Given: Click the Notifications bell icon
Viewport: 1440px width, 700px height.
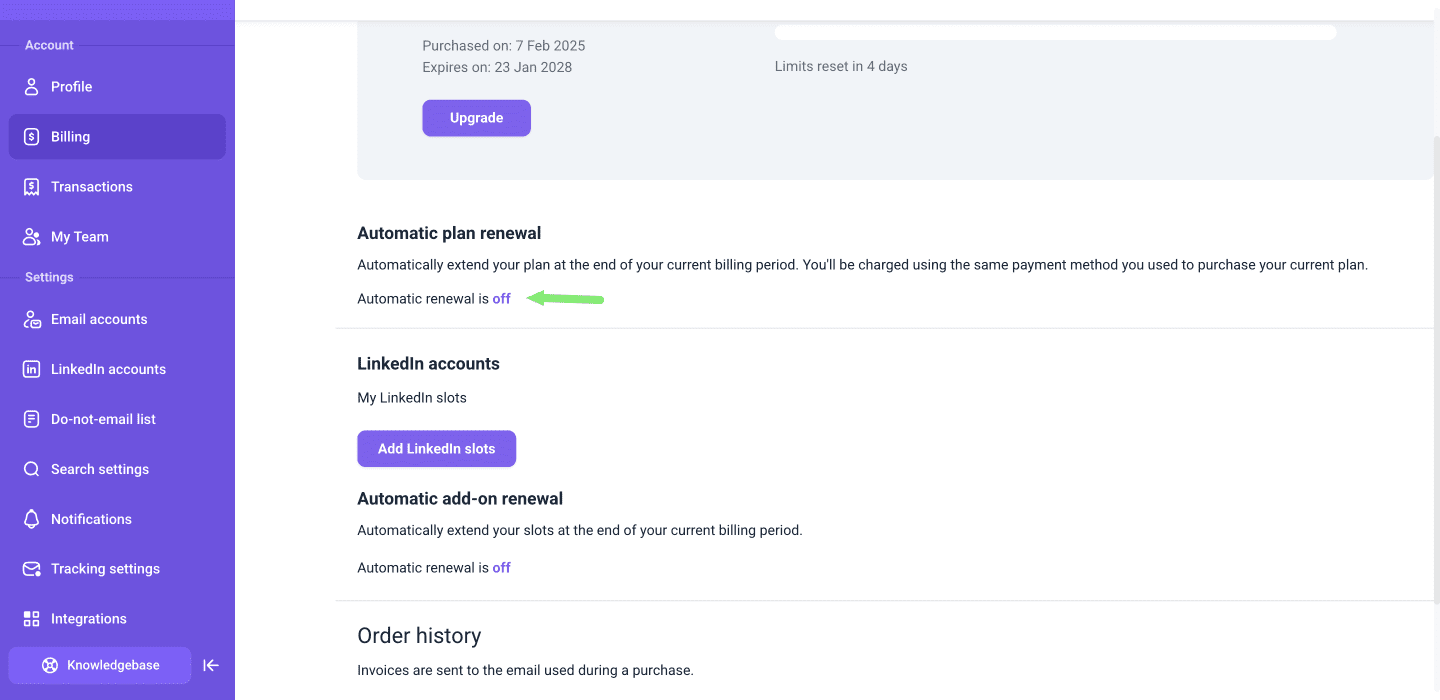Looking at the screenshot, I should tap(31, 519).
